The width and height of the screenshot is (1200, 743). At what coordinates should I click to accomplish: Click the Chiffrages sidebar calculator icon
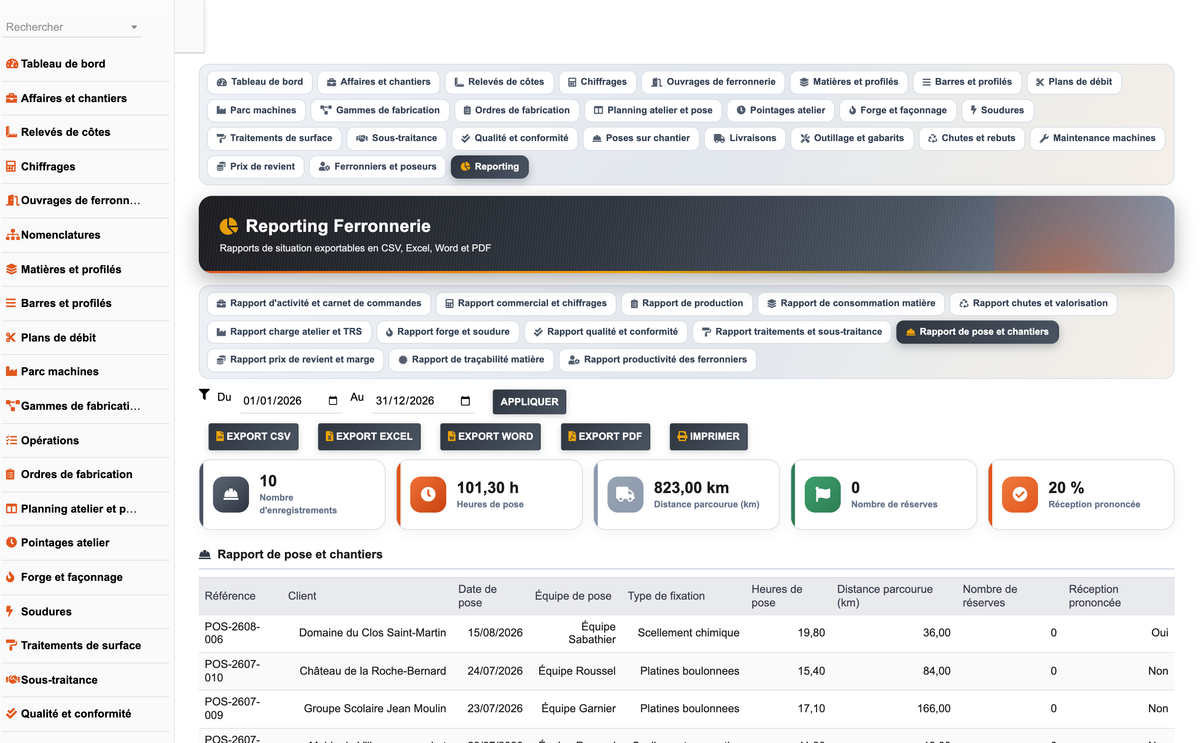(x=12, y=166)
